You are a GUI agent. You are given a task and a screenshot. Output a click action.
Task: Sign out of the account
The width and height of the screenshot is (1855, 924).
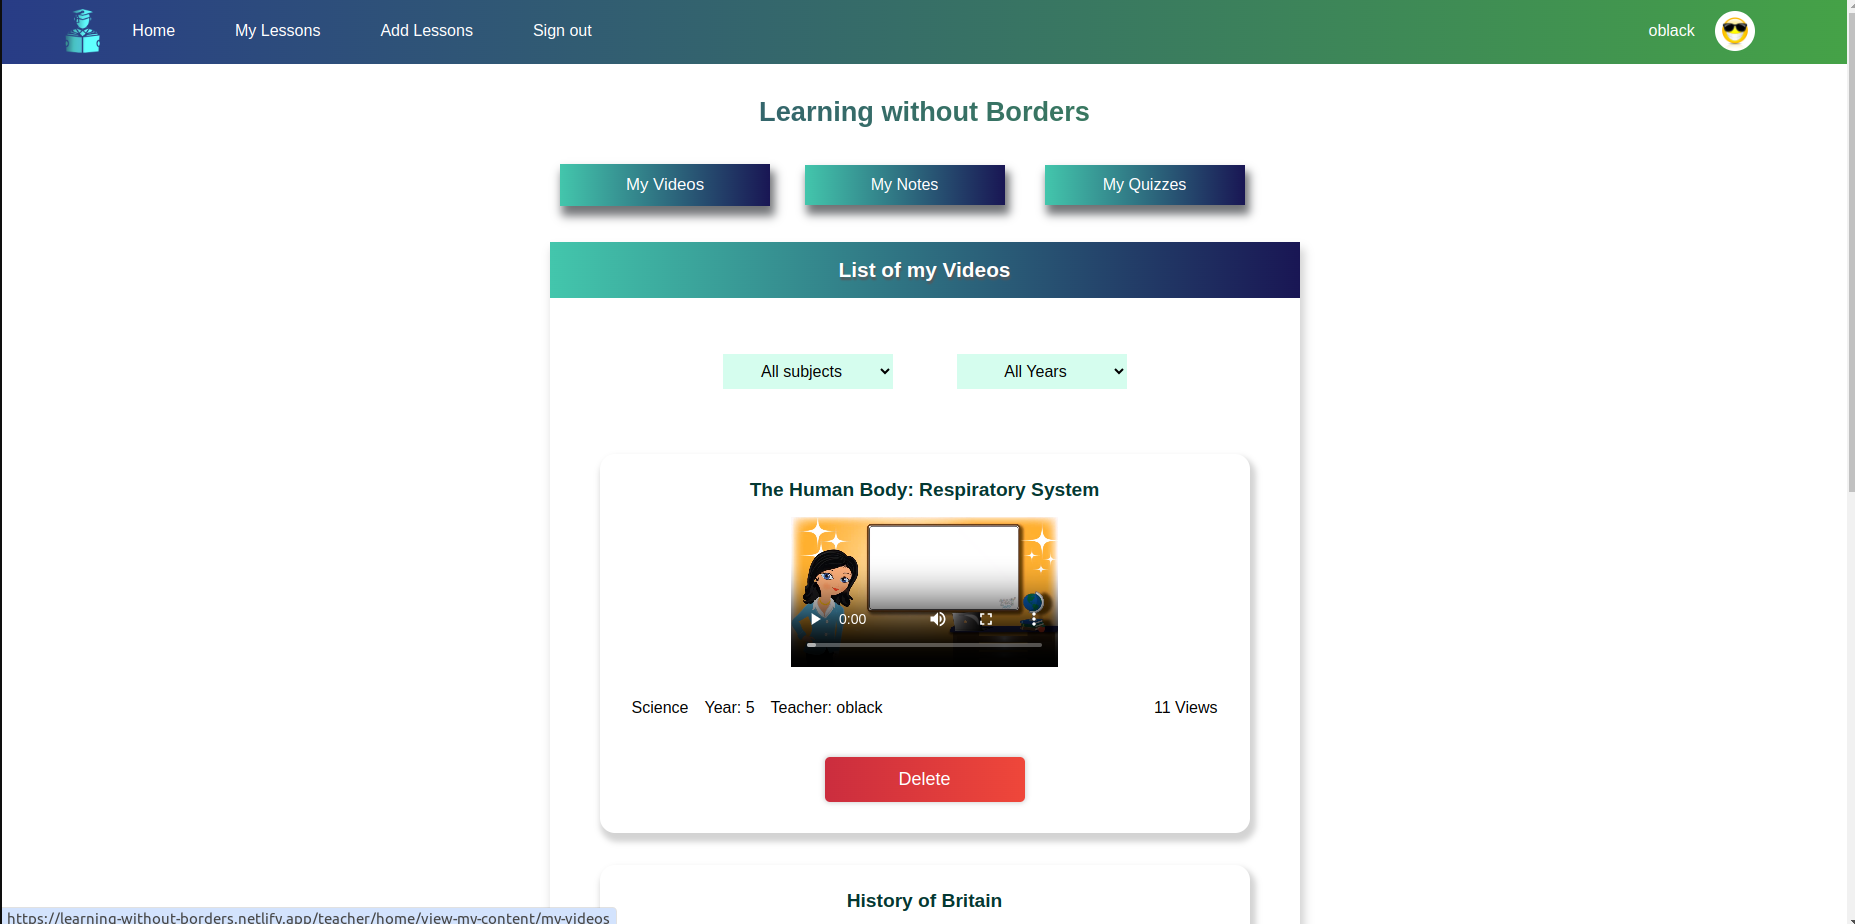(562, 30)
